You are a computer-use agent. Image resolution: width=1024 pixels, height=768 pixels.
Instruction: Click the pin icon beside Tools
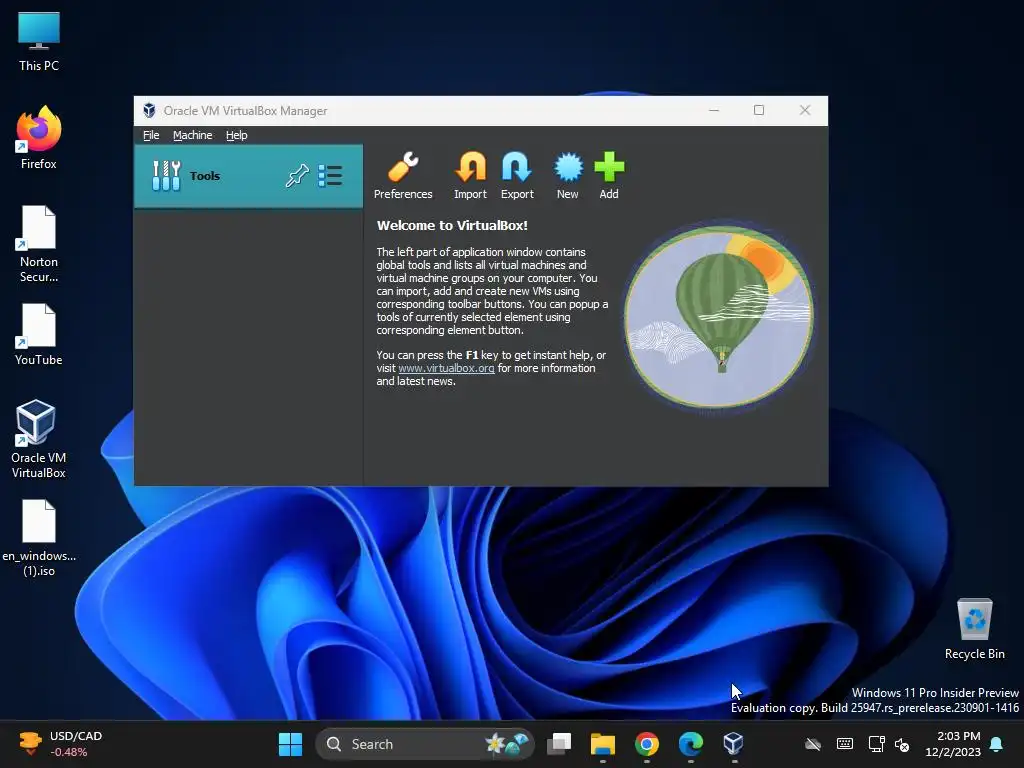pos(297,176)
